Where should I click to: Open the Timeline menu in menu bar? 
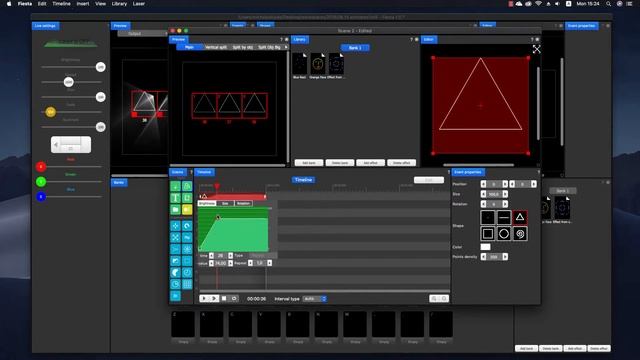click(x=61, y=4)
